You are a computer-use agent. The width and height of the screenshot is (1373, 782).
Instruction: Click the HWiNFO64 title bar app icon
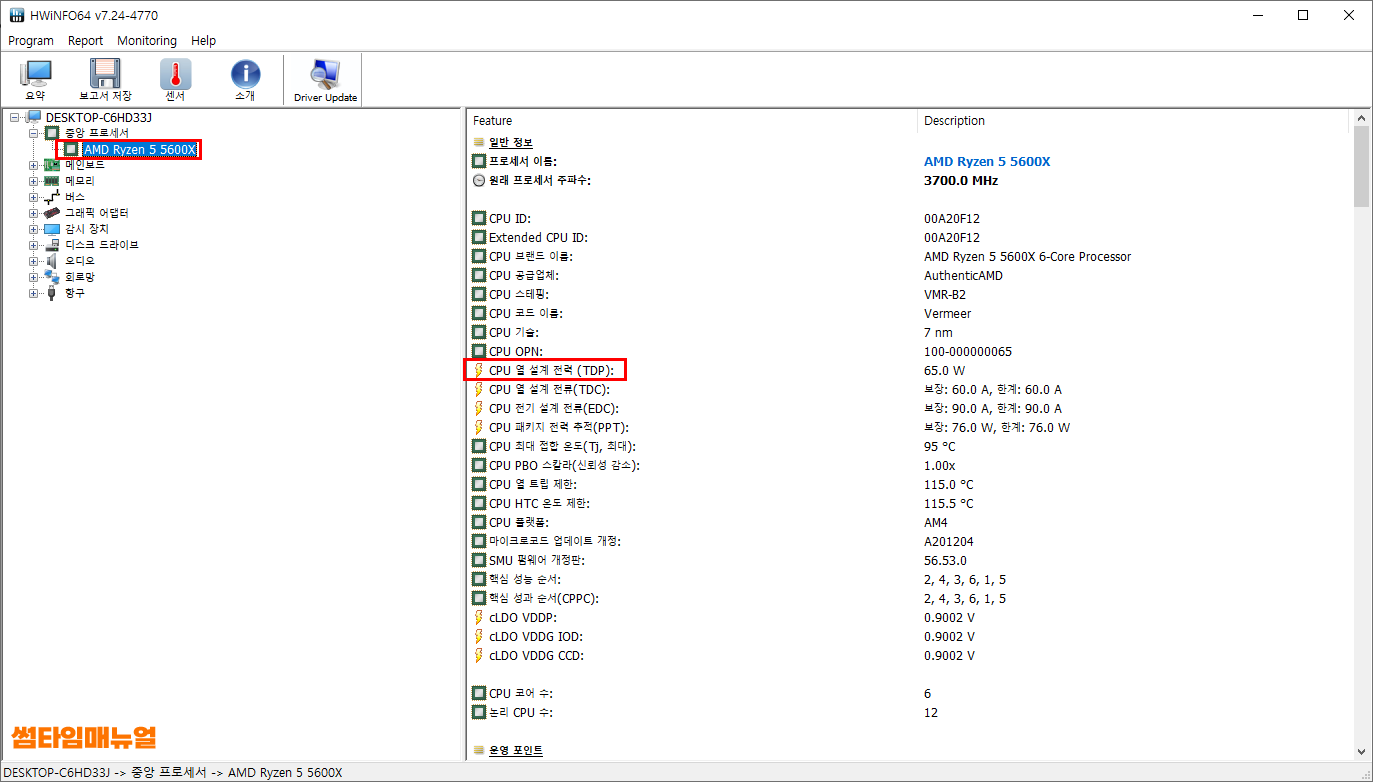pyautogui.click(x=17, y=15)
